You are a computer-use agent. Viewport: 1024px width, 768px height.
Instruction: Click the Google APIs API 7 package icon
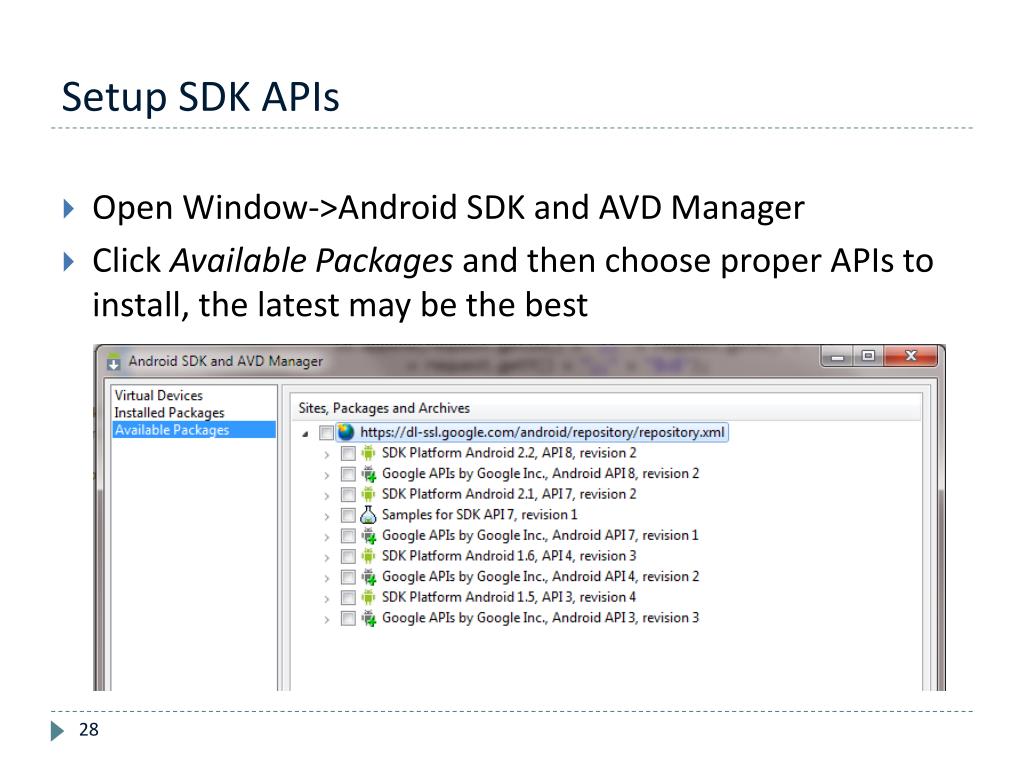[368, 536]
